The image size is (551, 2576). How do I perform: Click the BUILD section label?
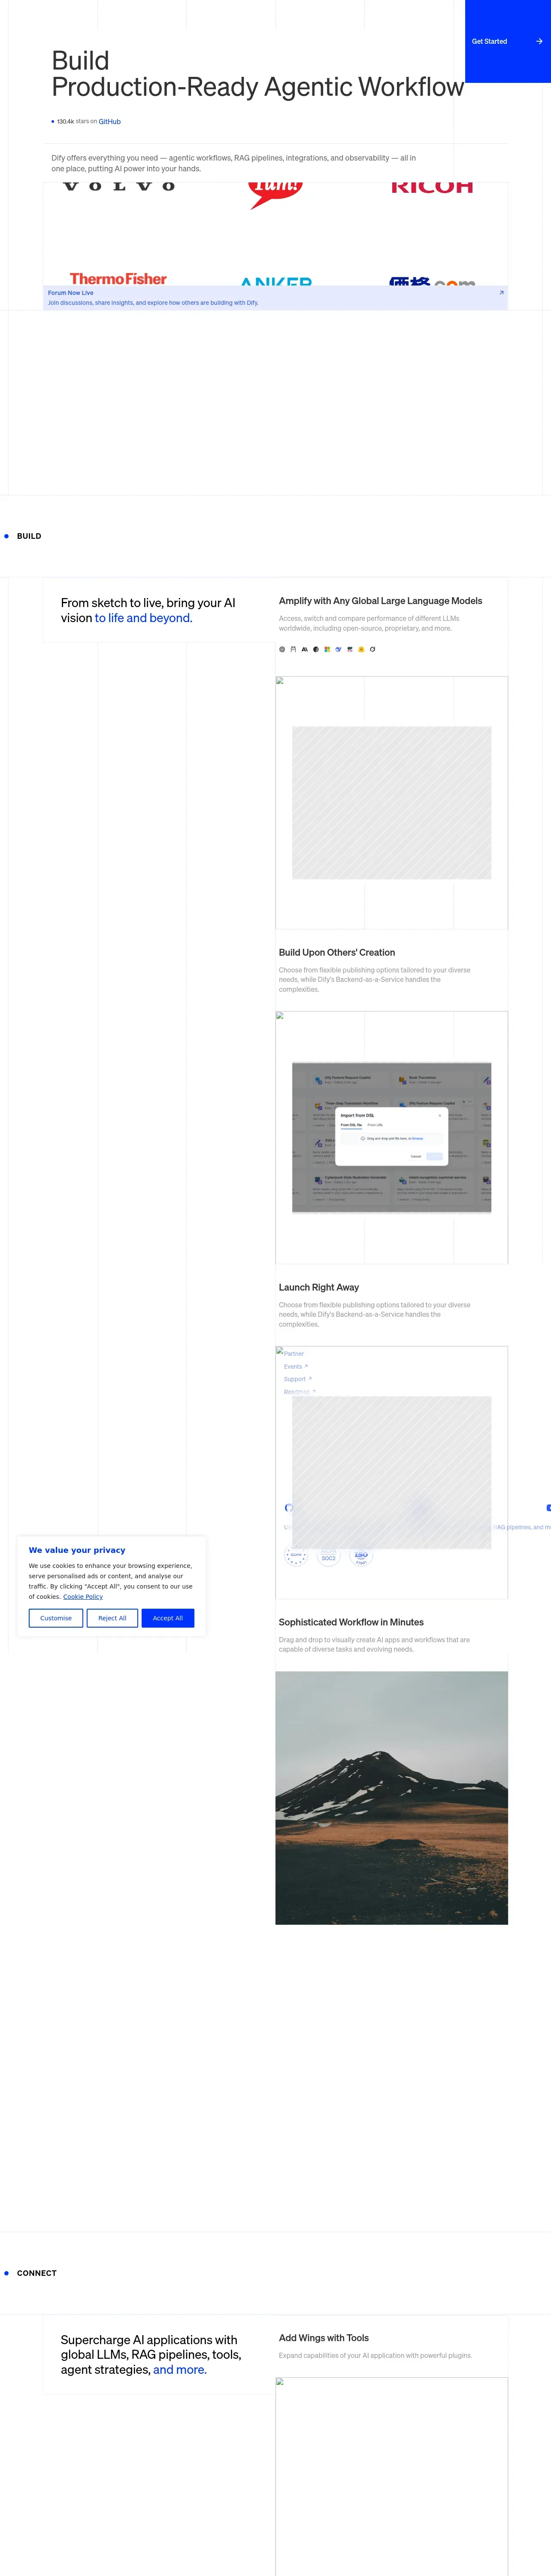pos(29,536)
